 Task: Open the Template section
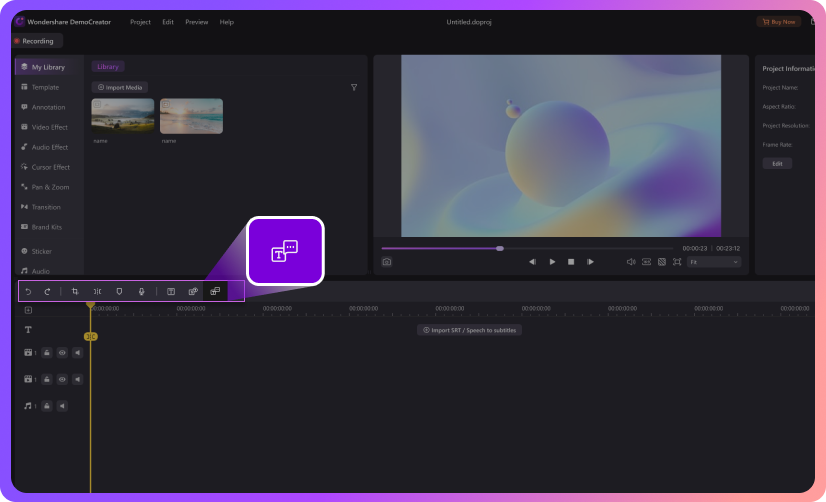pos(45,87)
